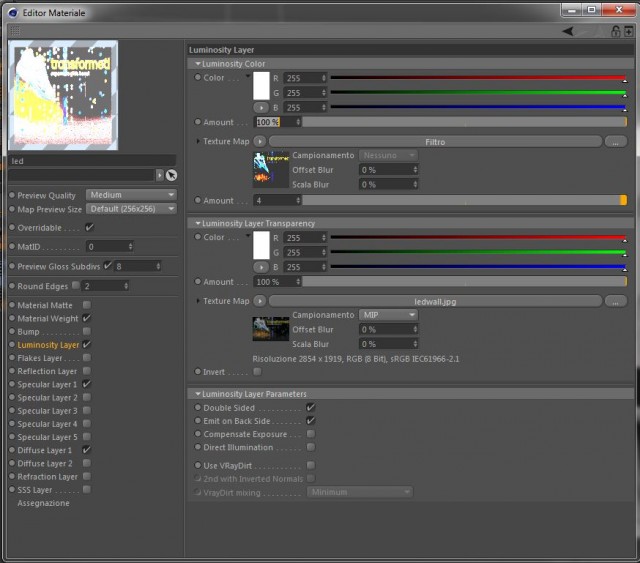The image size is (640, 563).
Task: Click the ledwall.jpg texture thumbnail
Action: pos(271,329)
